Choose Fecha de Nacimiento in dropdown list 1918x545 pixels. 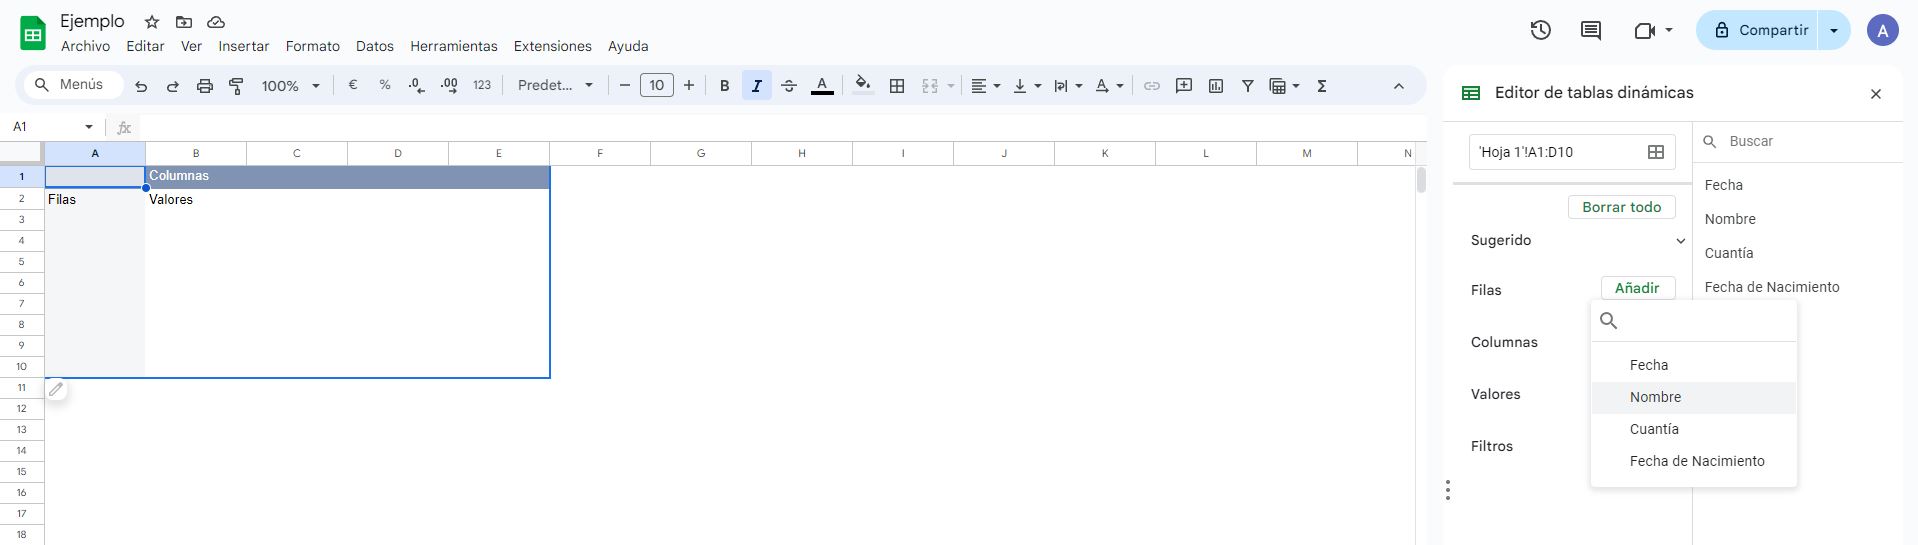coord(1694,461)
